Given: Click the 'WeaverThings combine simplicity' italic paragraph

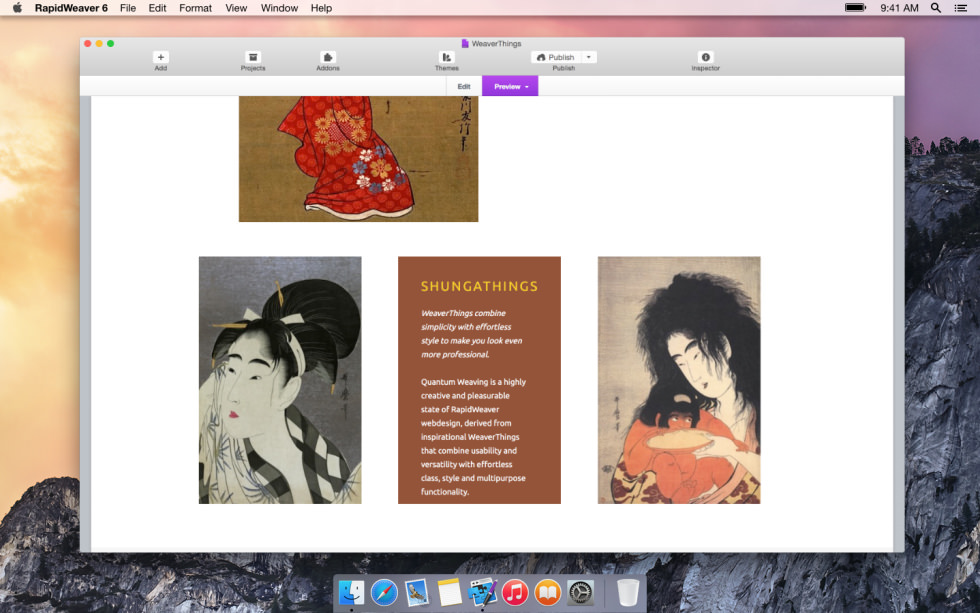Looking at the screenshot, I should click(x=471, y=334).
